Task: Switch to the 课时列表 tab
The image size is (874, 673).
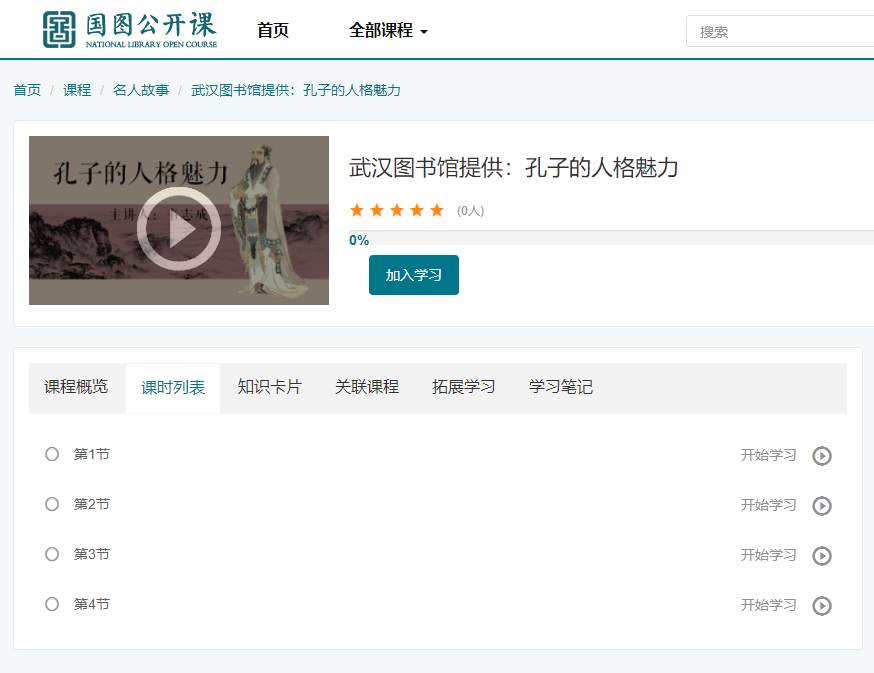Action: click(x=173, y=388)
